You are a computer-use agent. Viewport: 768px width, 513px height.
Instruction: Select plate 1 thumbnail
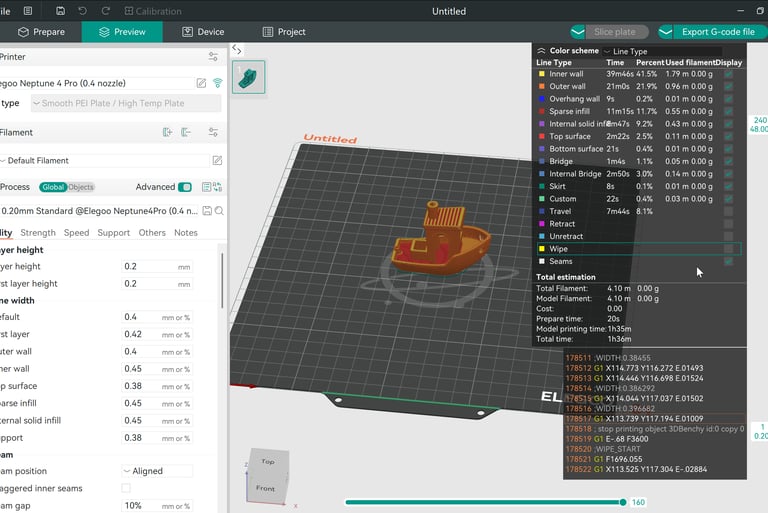click(x=248, y=77)
